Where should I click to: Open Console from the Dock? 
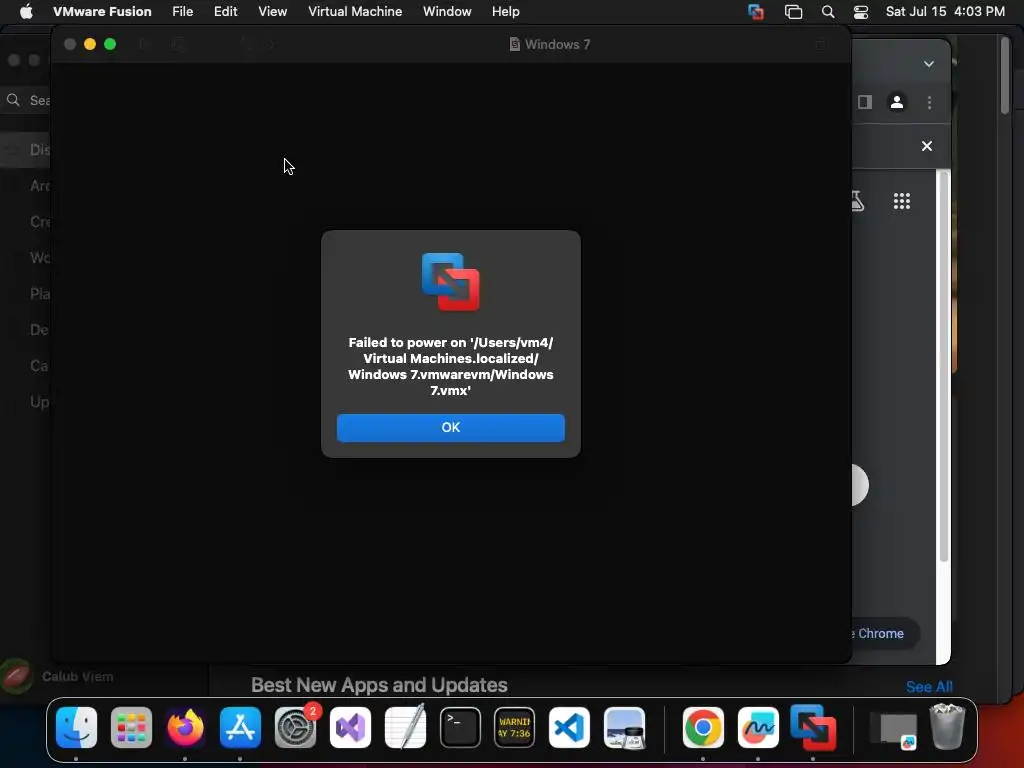(x=515, y=728)
